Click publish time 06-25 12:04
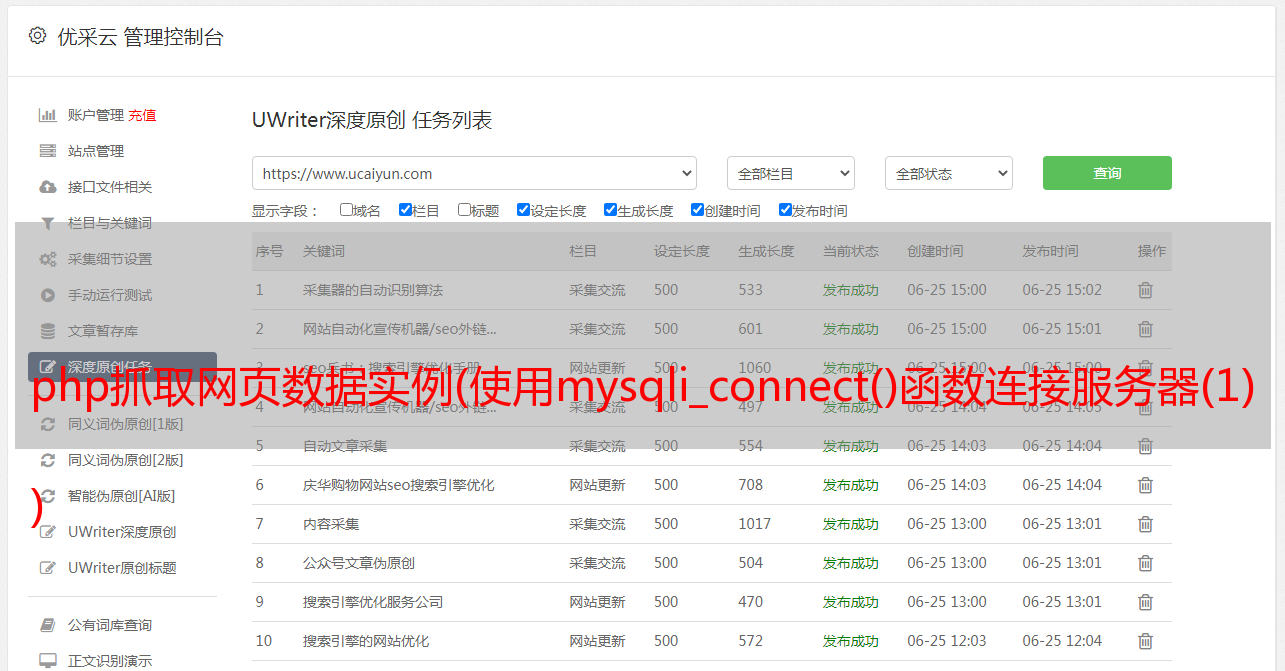Screen dimensions: 1285x671 (x=1062, y=641)
